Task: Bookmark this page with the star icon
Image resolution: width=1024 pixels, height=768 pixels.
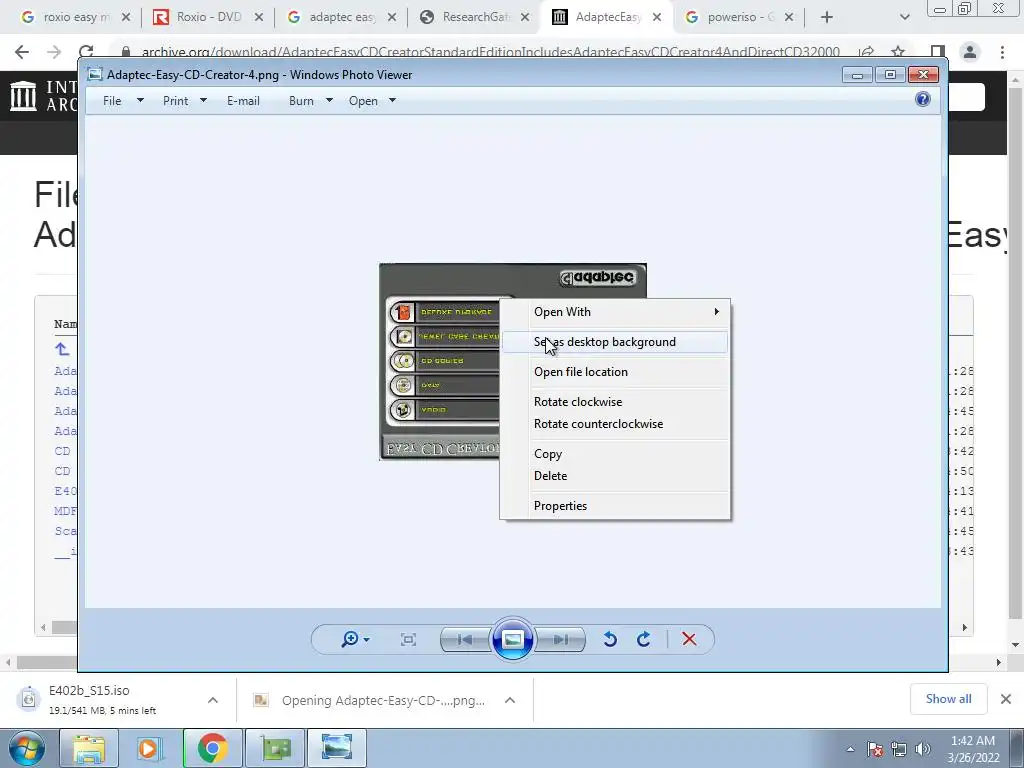Action: (x=898, y=52)
